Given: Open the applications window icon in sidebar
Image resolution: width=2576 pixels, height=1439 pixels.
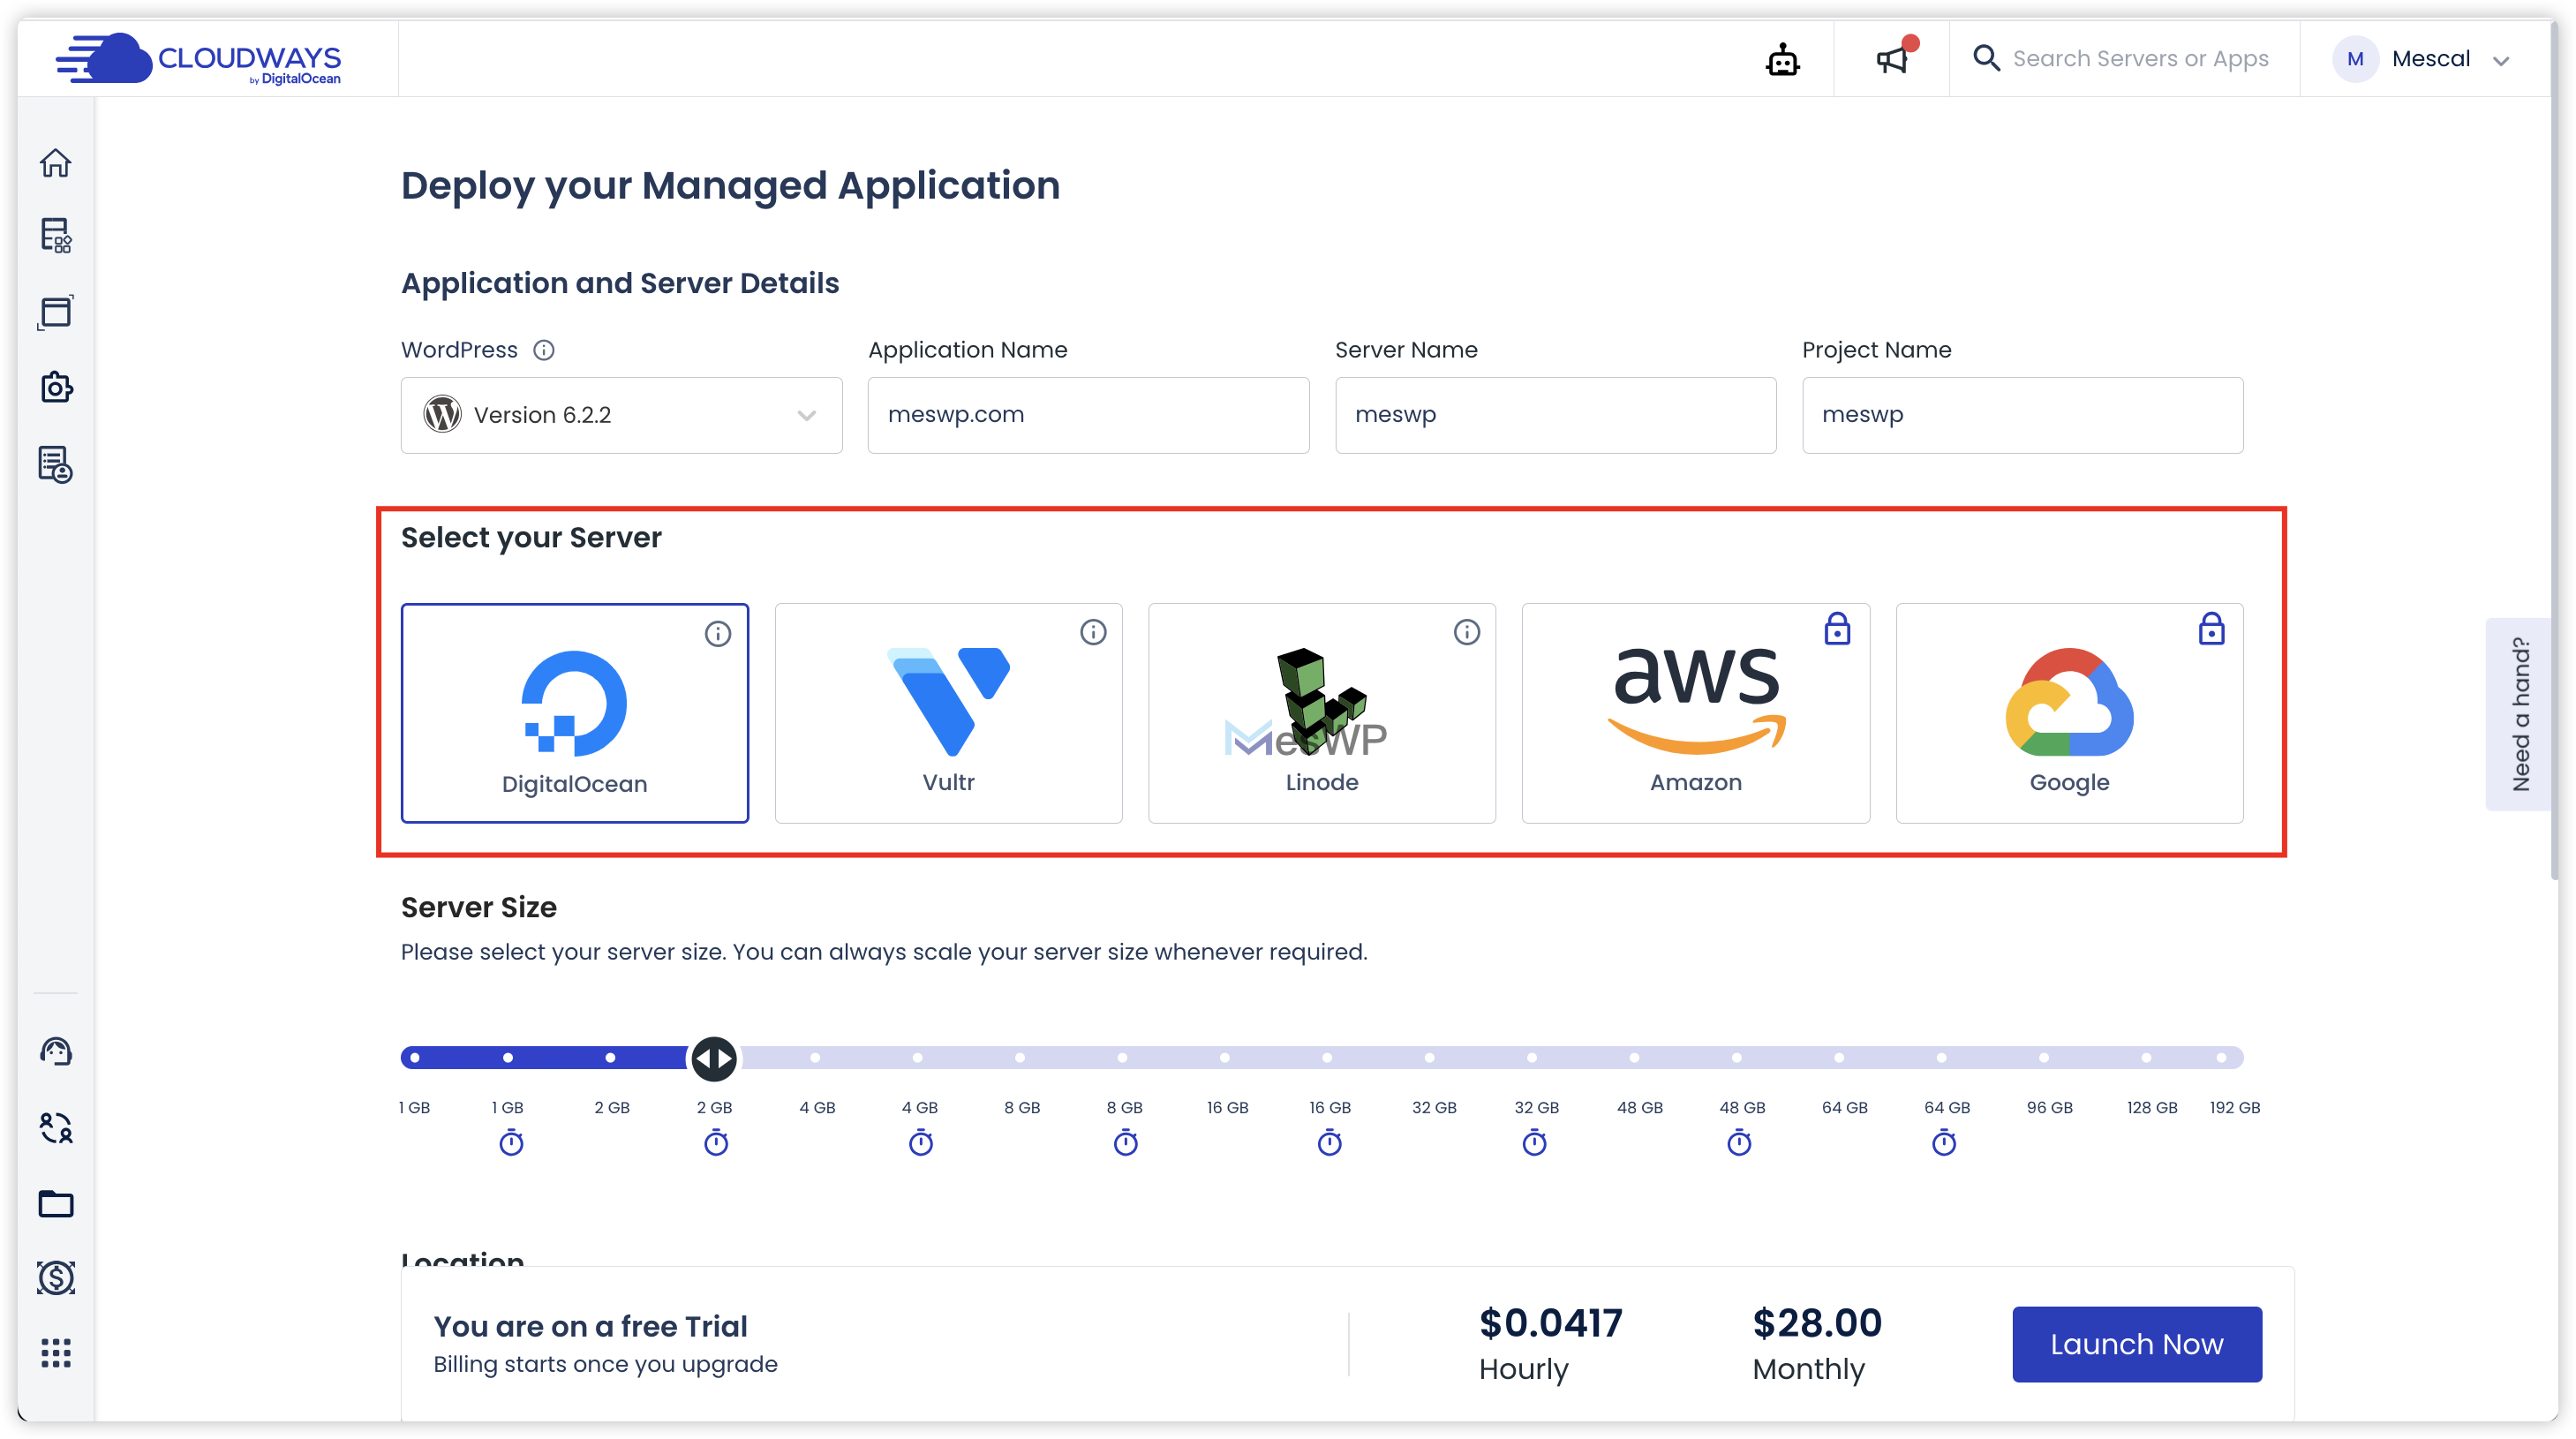Looking at the screenshot, I should (x=56, y=312).
